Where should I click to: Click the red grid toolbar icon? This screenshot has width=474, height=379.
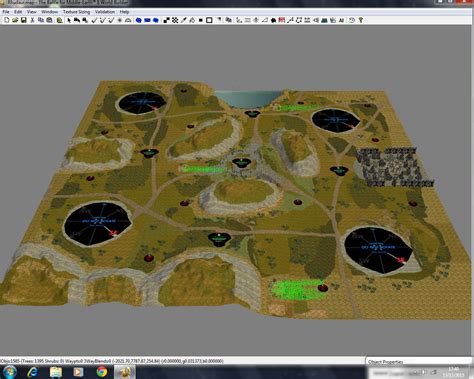click(x=282, y=20)
